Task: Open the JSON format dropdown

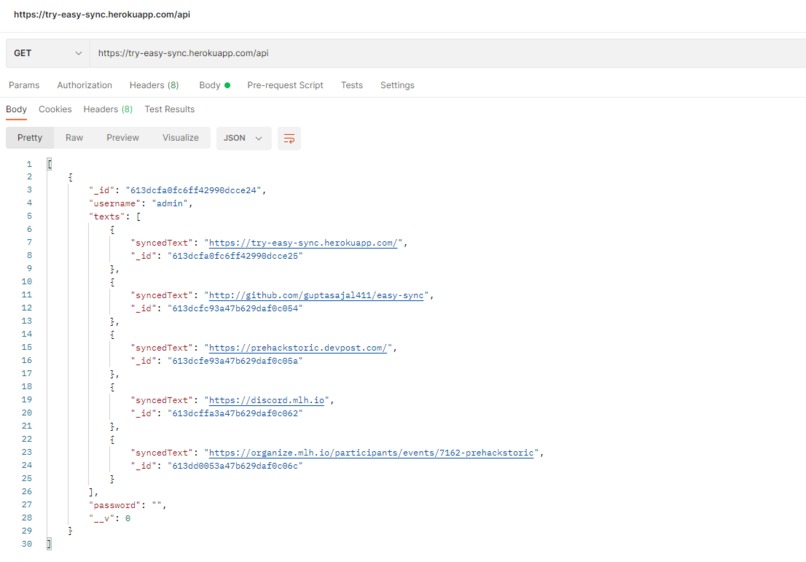Action: coord(244,138)
